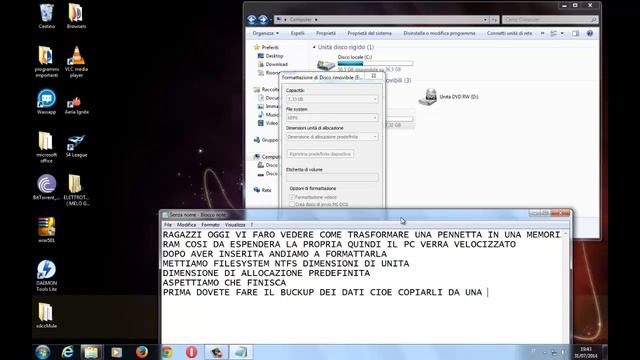Toggle Crea disco di avvio MS-DOS checkbox

click(x=292, y=204)
